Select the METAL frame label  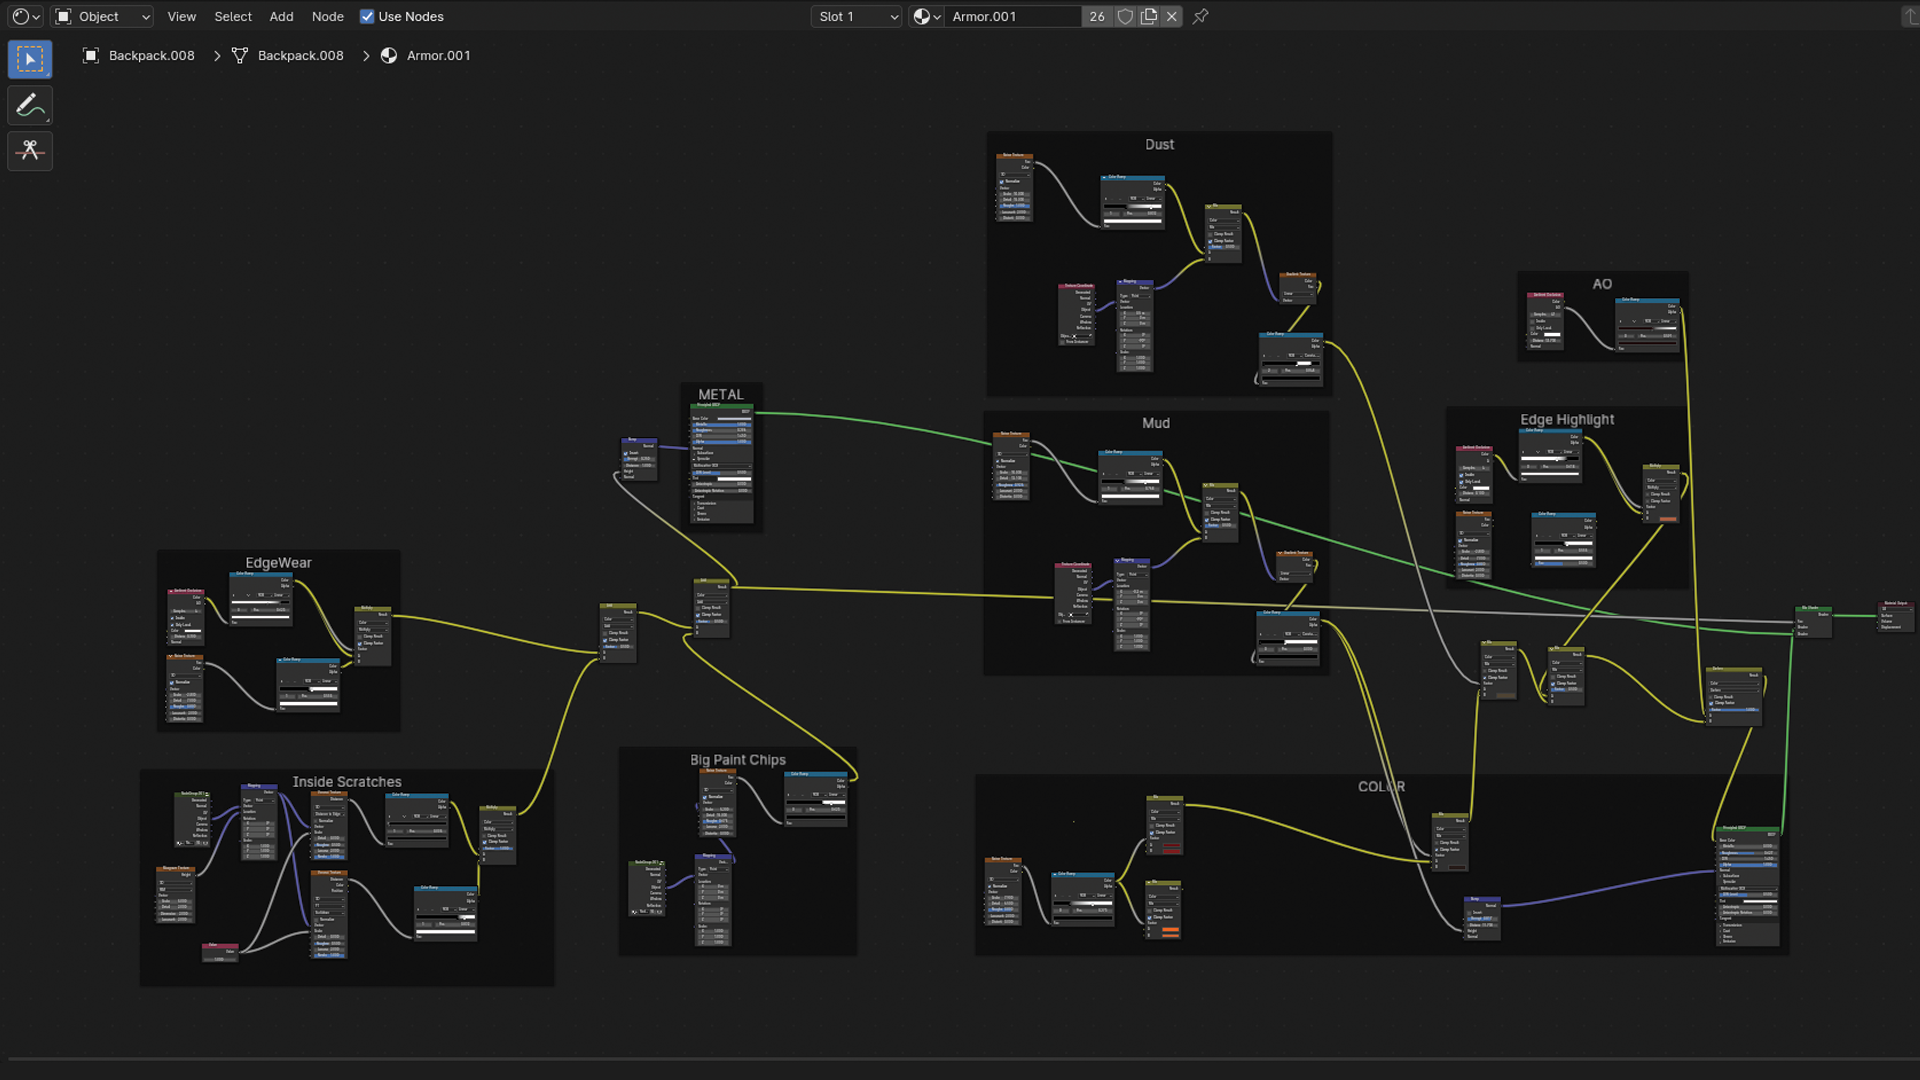[720, 394]
